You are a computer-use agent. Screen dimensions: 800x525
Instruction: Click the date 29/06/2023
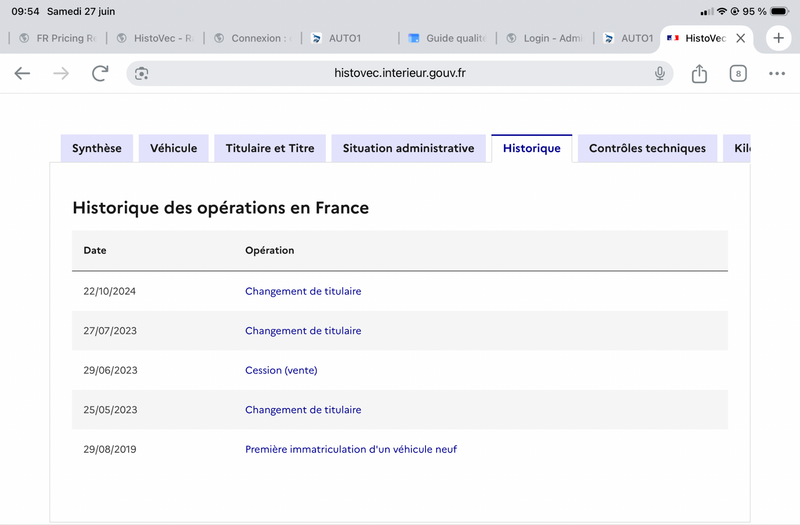point(110,370)
